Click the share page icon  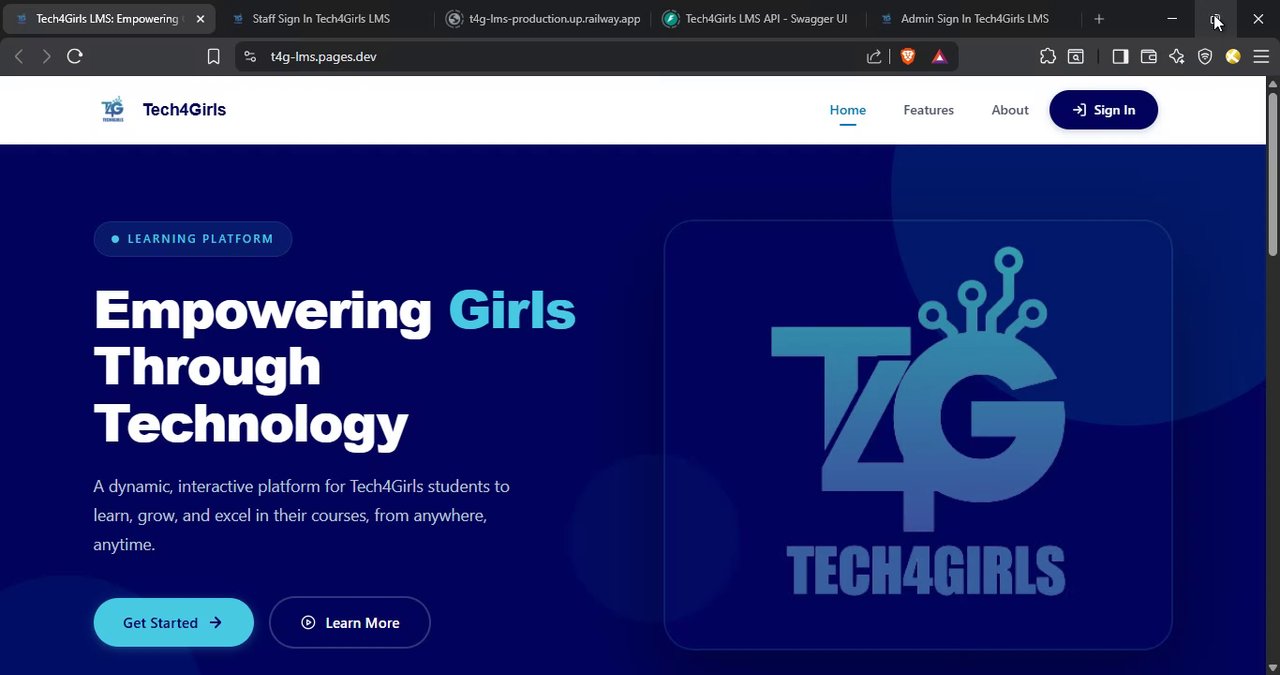874,57
